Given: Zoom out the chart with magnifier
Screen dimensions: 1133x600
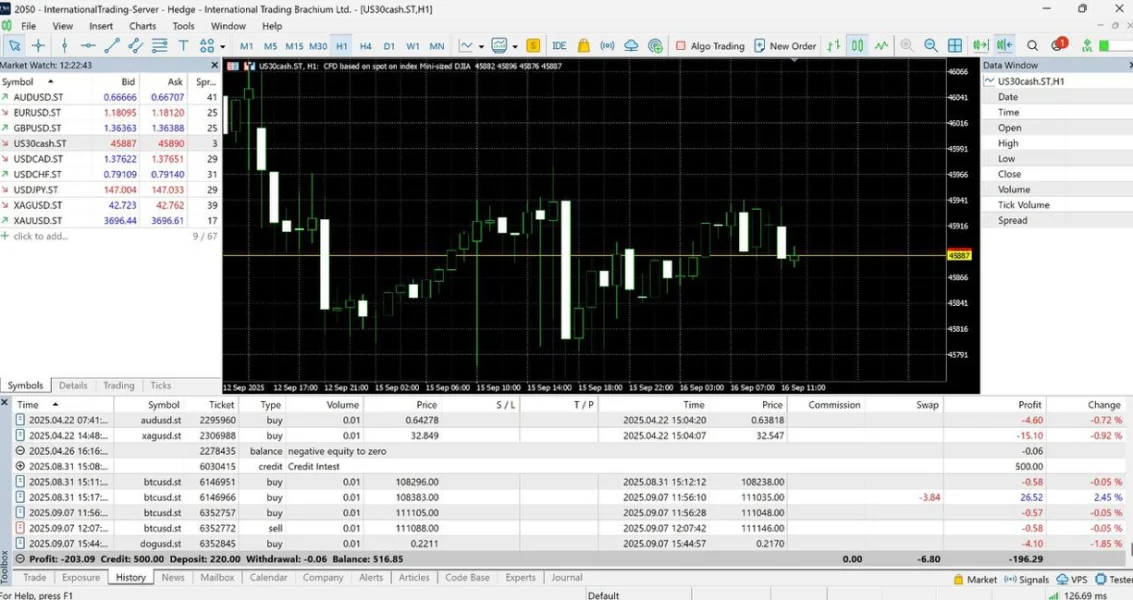Looking at the screenshot, I should click(x=931, y=46).
